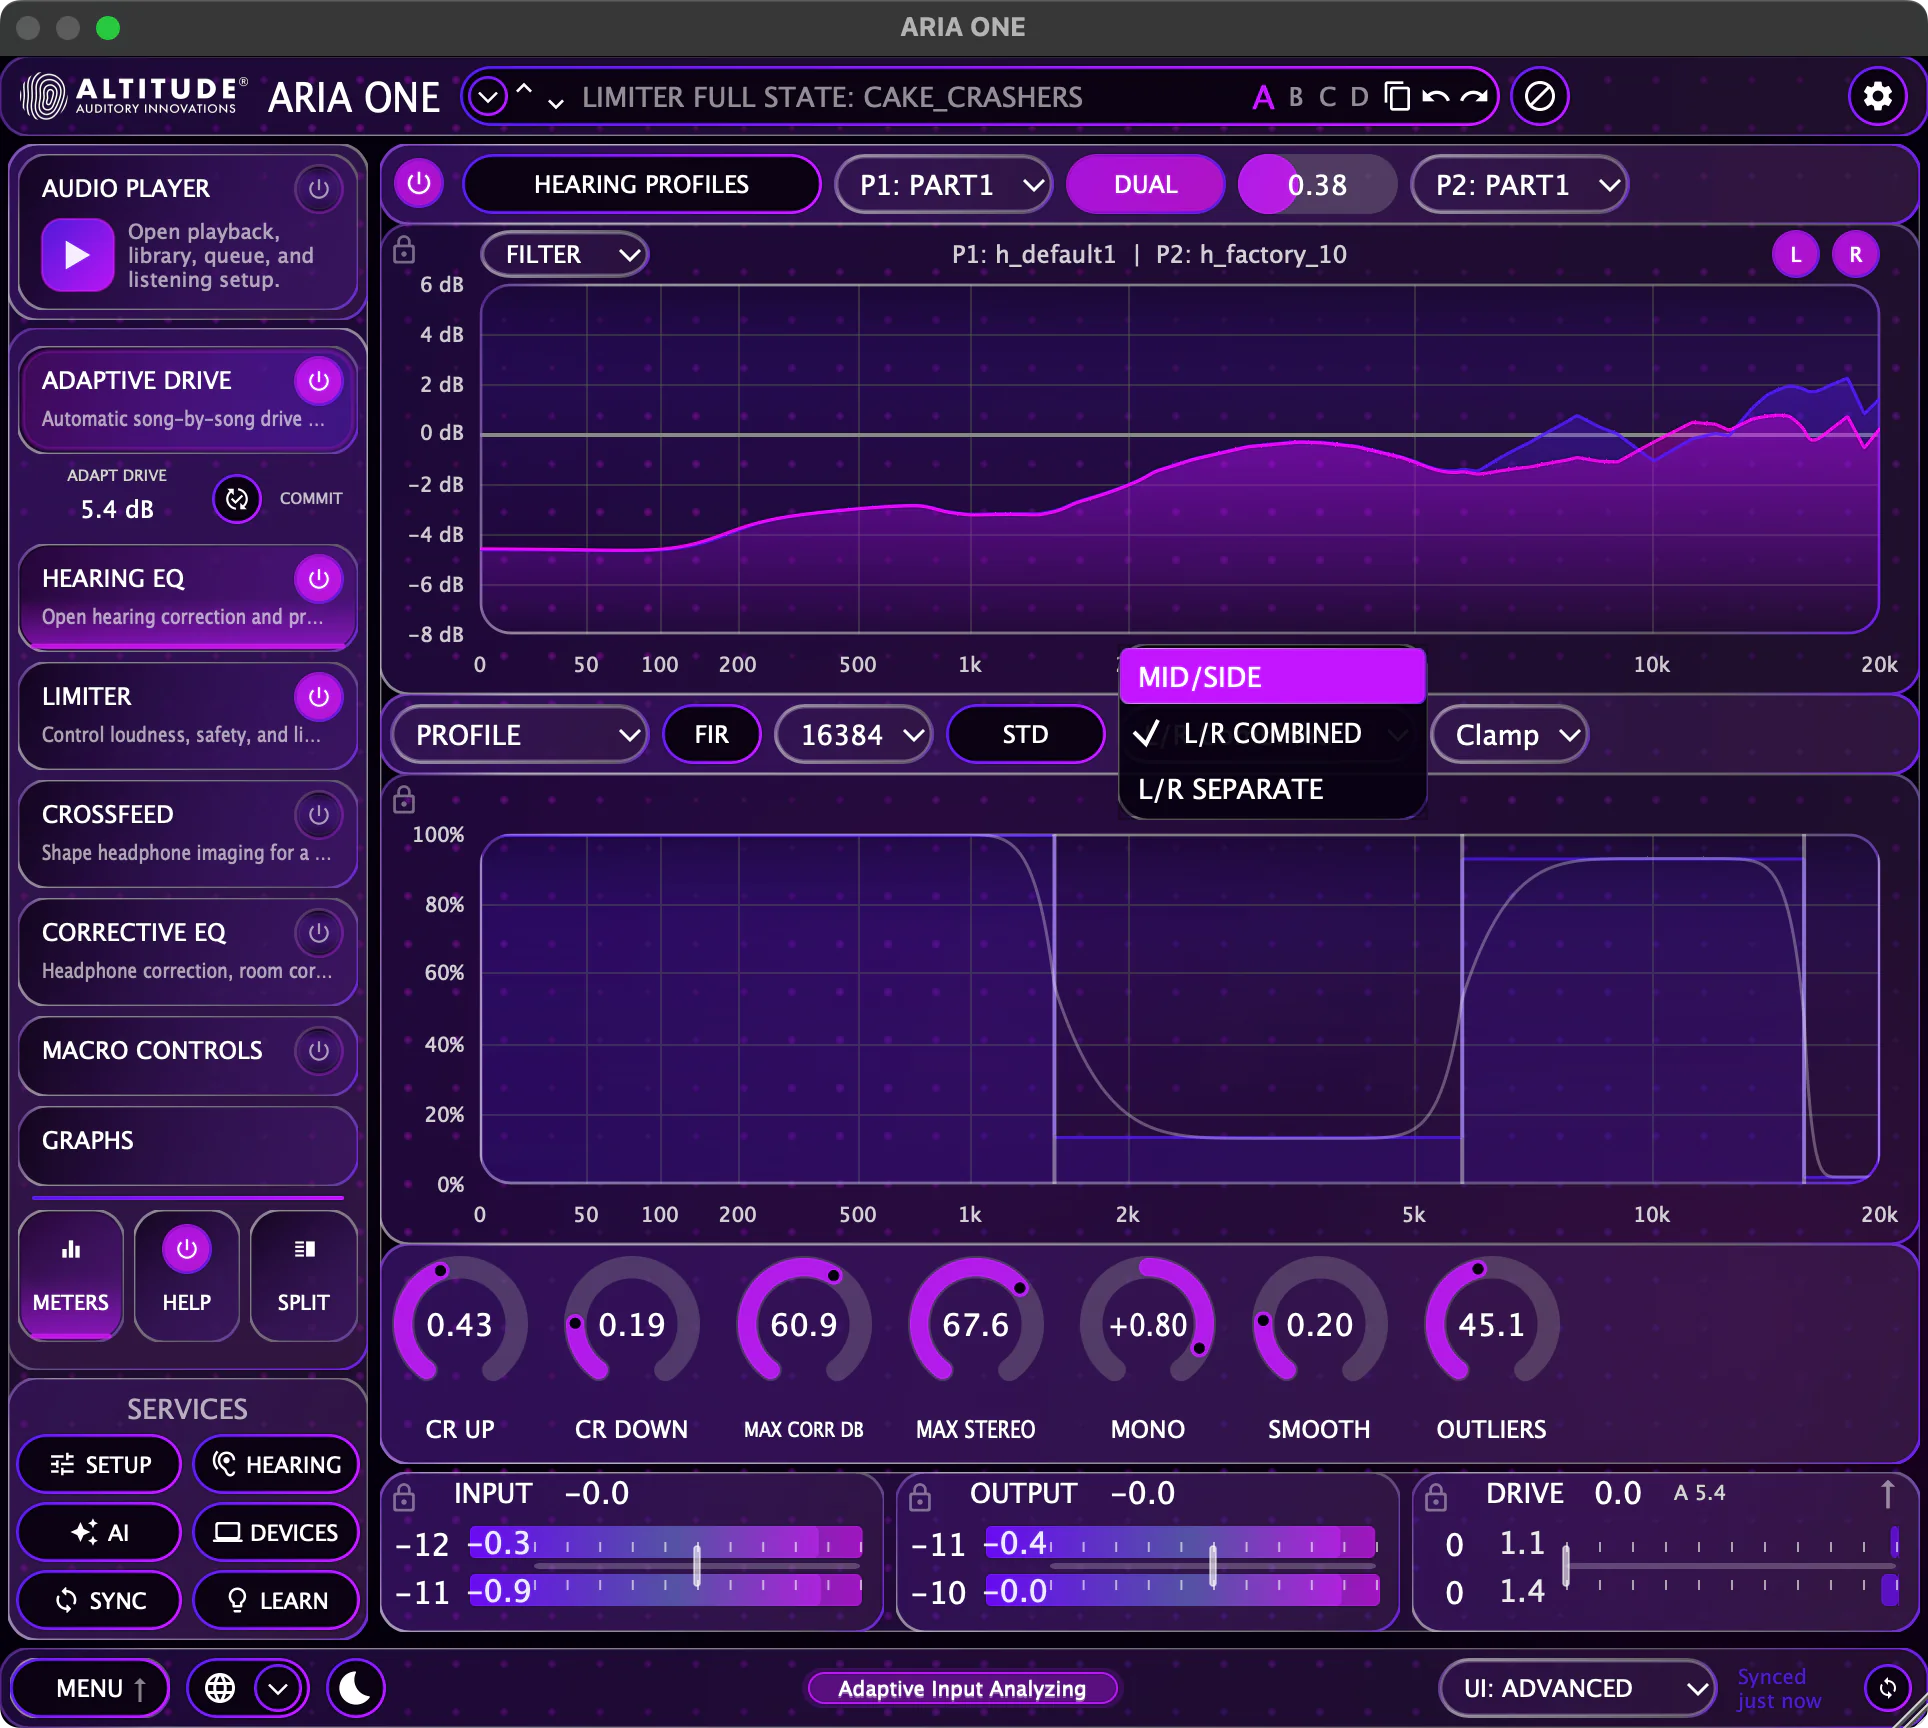Viewport: 1928px width, 1728px height.
Task: Click the copy state icon
Action: pos(1397,97)
